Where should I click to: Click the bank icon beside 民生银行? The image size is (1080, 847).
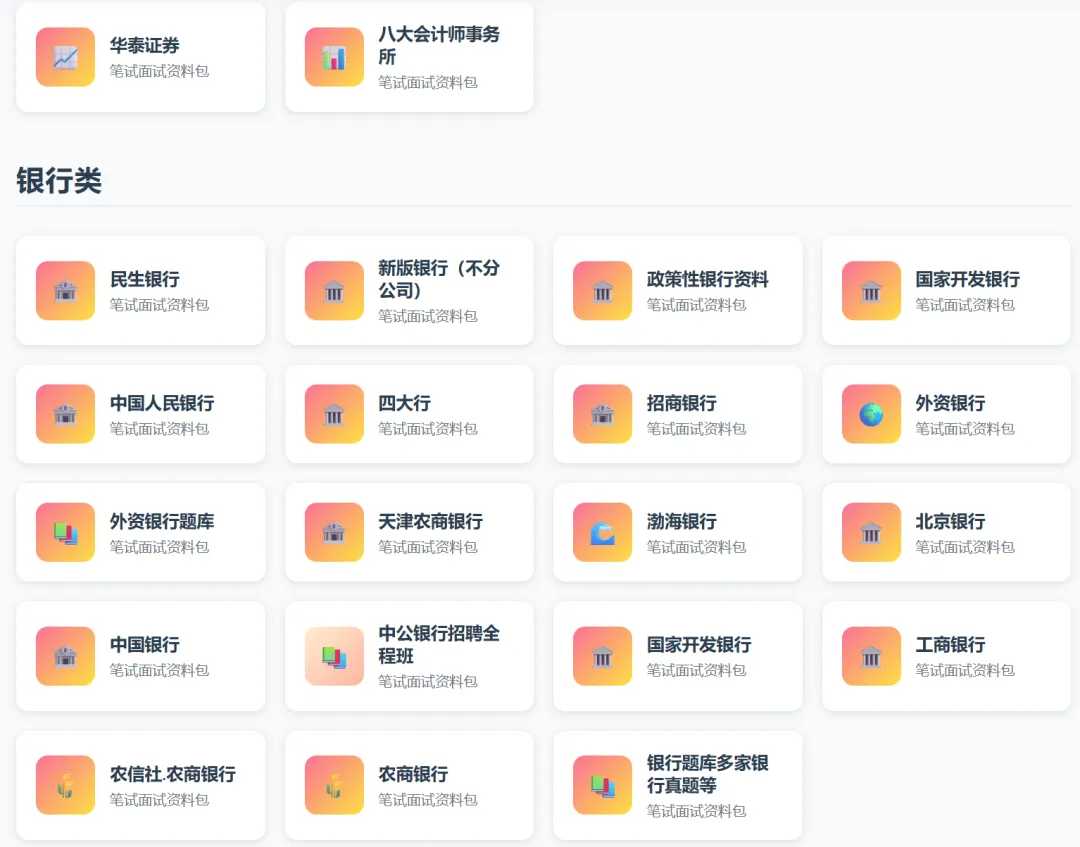click(65, 291)
